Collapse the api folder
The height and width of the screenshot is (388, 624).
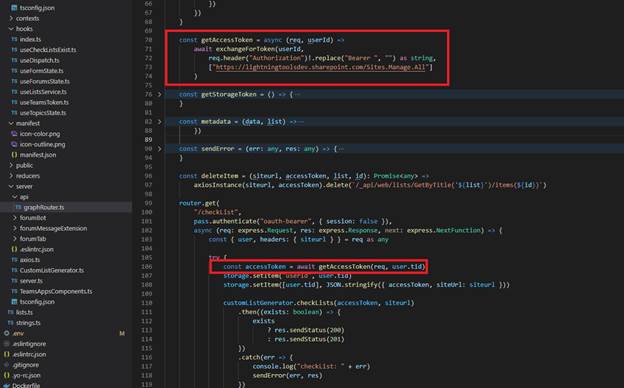[x=24, y=197]
